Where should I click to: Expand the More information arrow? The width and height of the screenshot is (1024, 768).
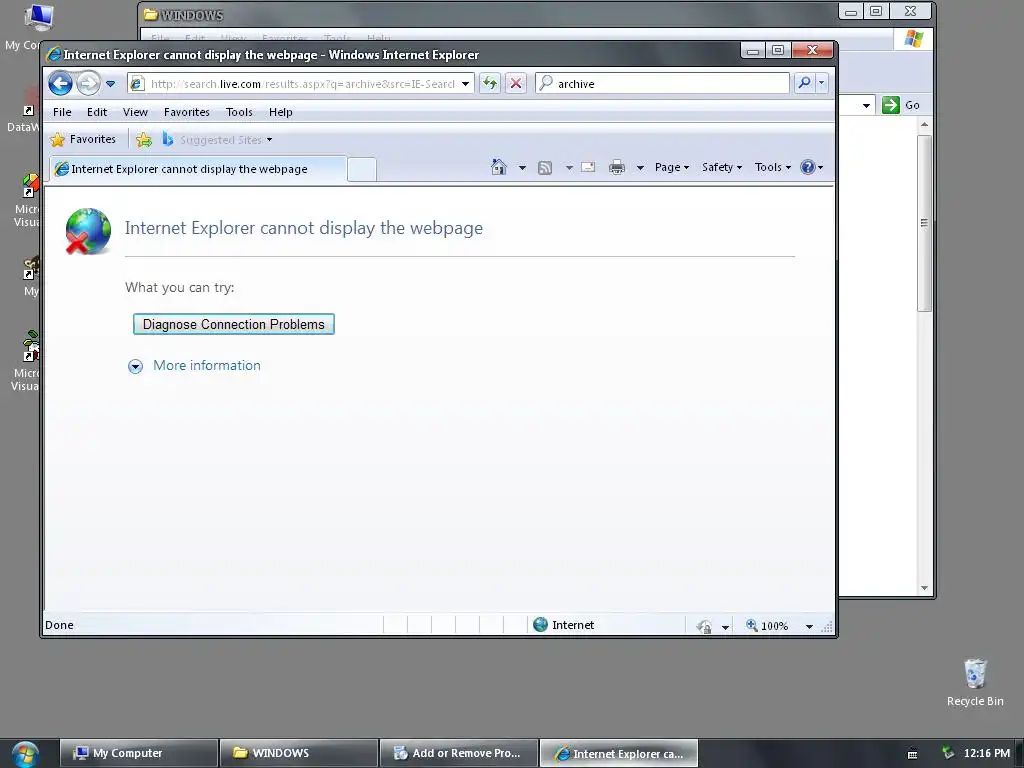[135, 366]
